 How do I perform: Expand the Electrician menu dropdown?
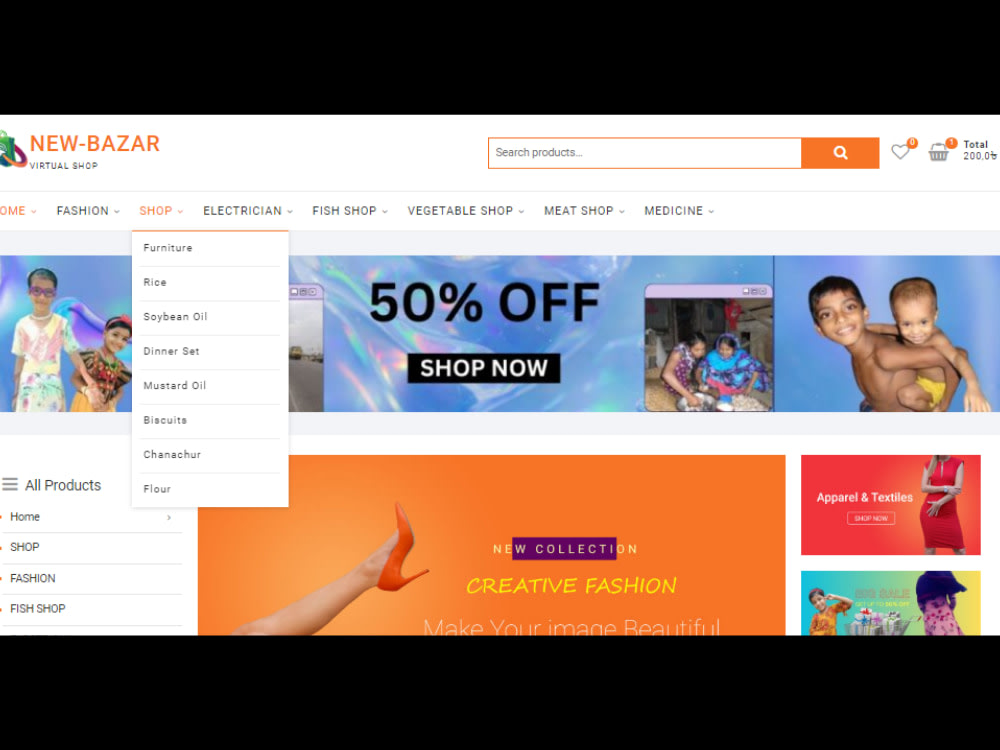coord(247,210)
